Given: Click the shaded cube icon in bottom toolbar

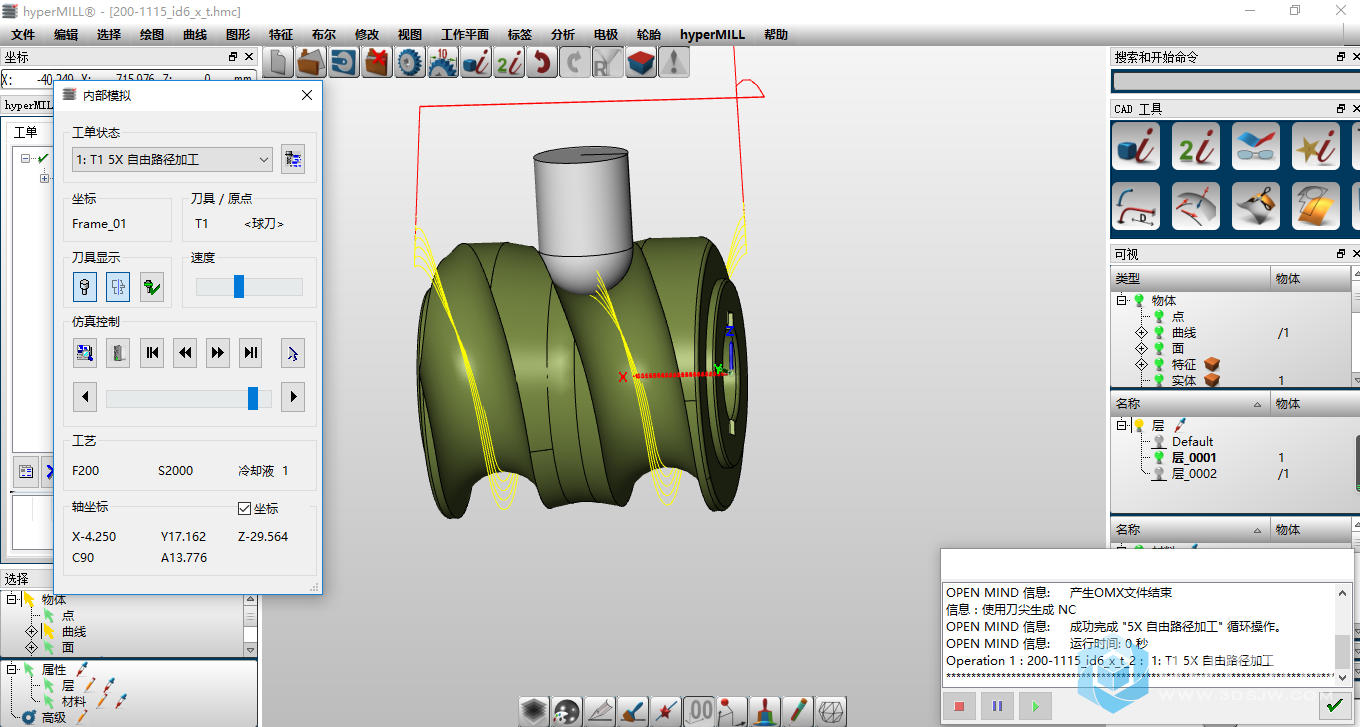Looking at the screenshot, I should tap(533, 711).
